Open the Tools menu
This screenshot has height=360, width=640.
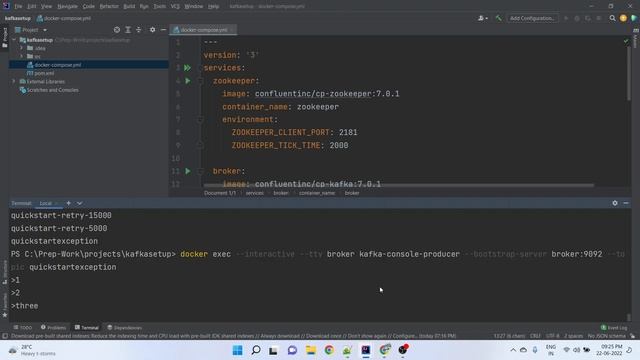click(x=160, y=6)
